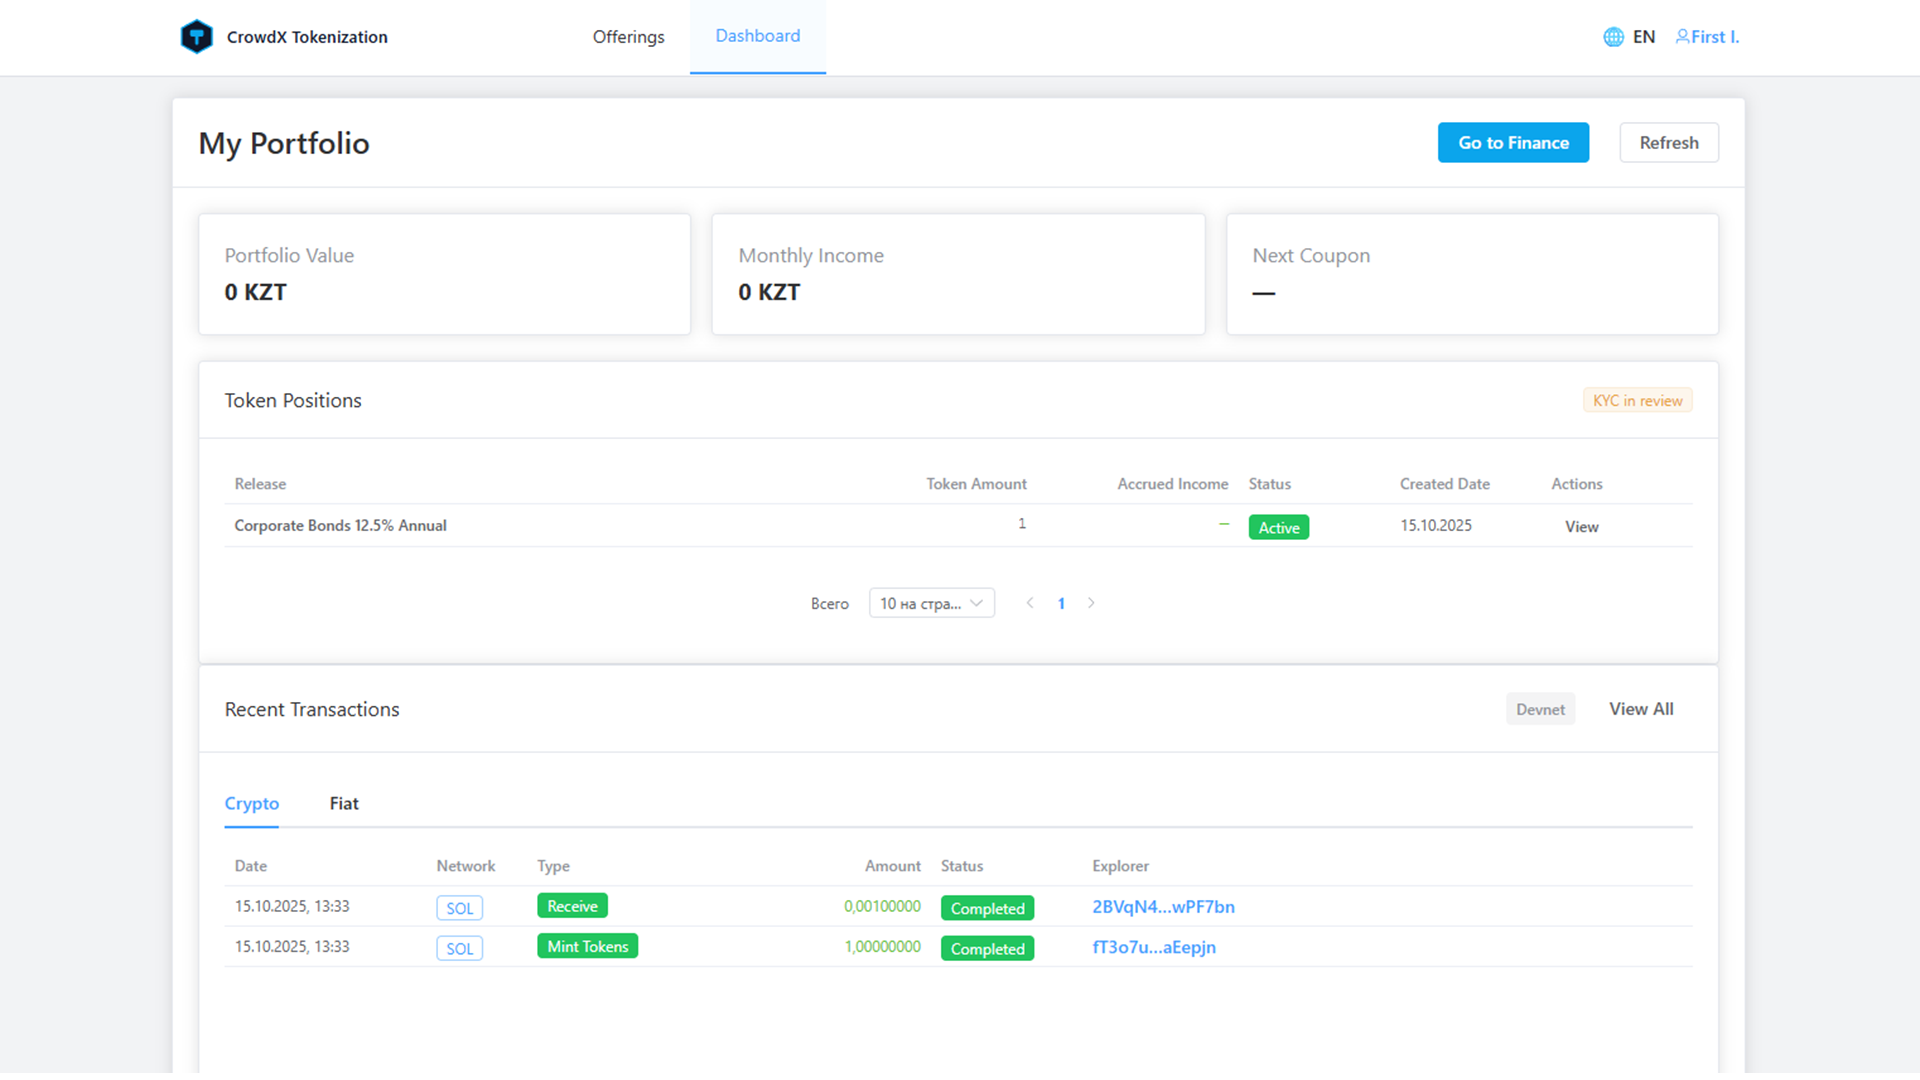Select the Dashboard navigation tab

tap(757, 36)
